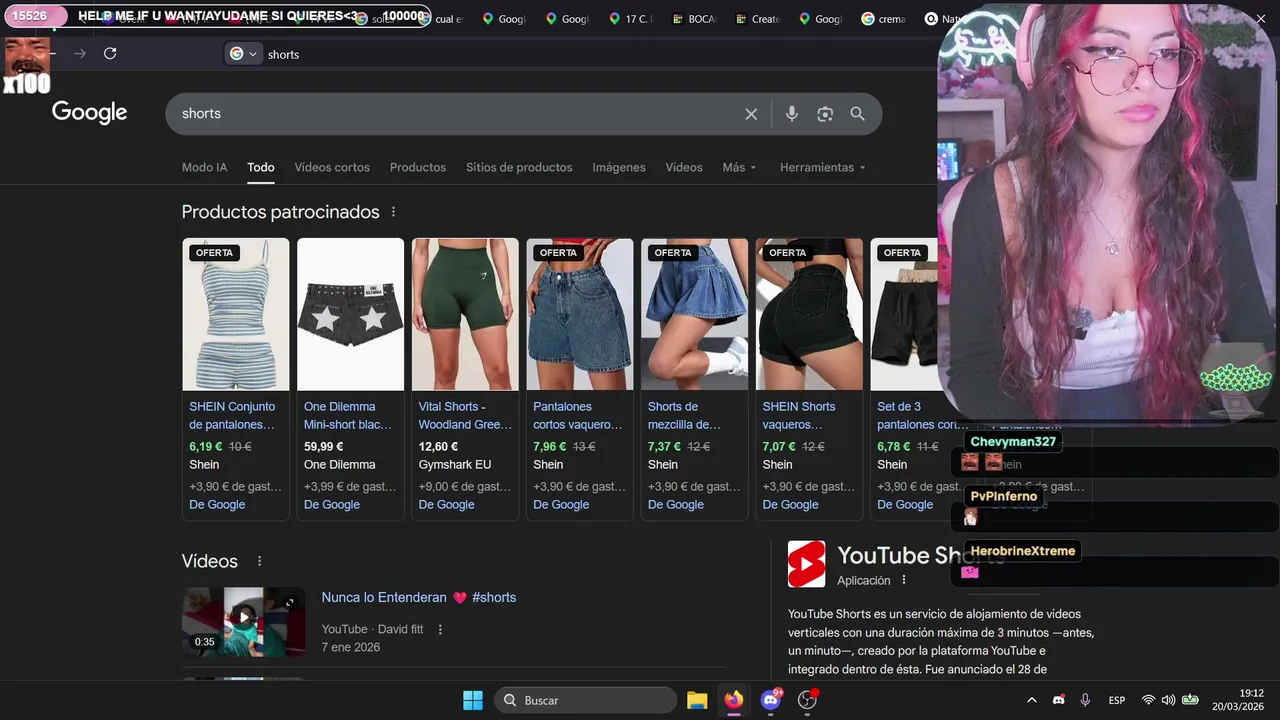Open Discord from the taskbar
The height and width of the screenshot is (720, 1280).
tap(771, 700)
